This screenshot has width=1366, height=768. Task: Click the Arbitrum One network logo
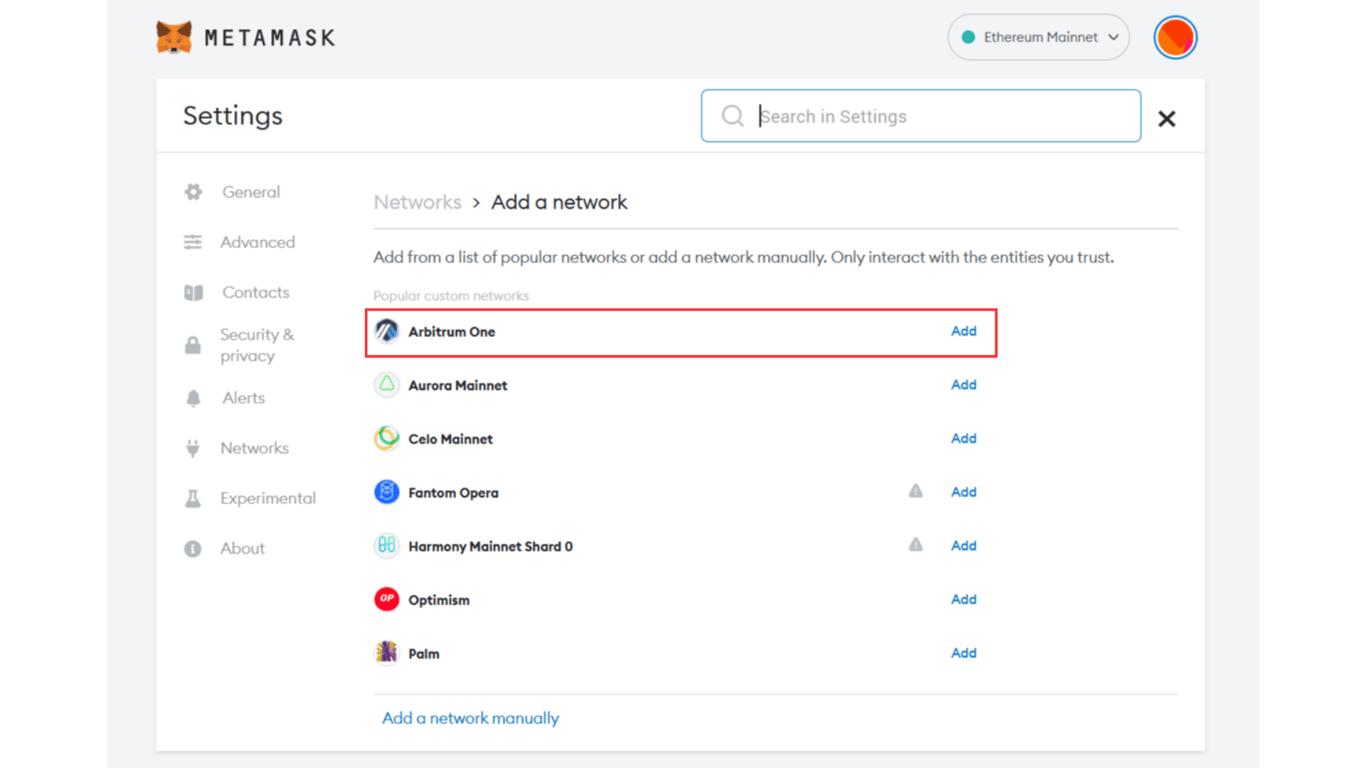[387, 331]
